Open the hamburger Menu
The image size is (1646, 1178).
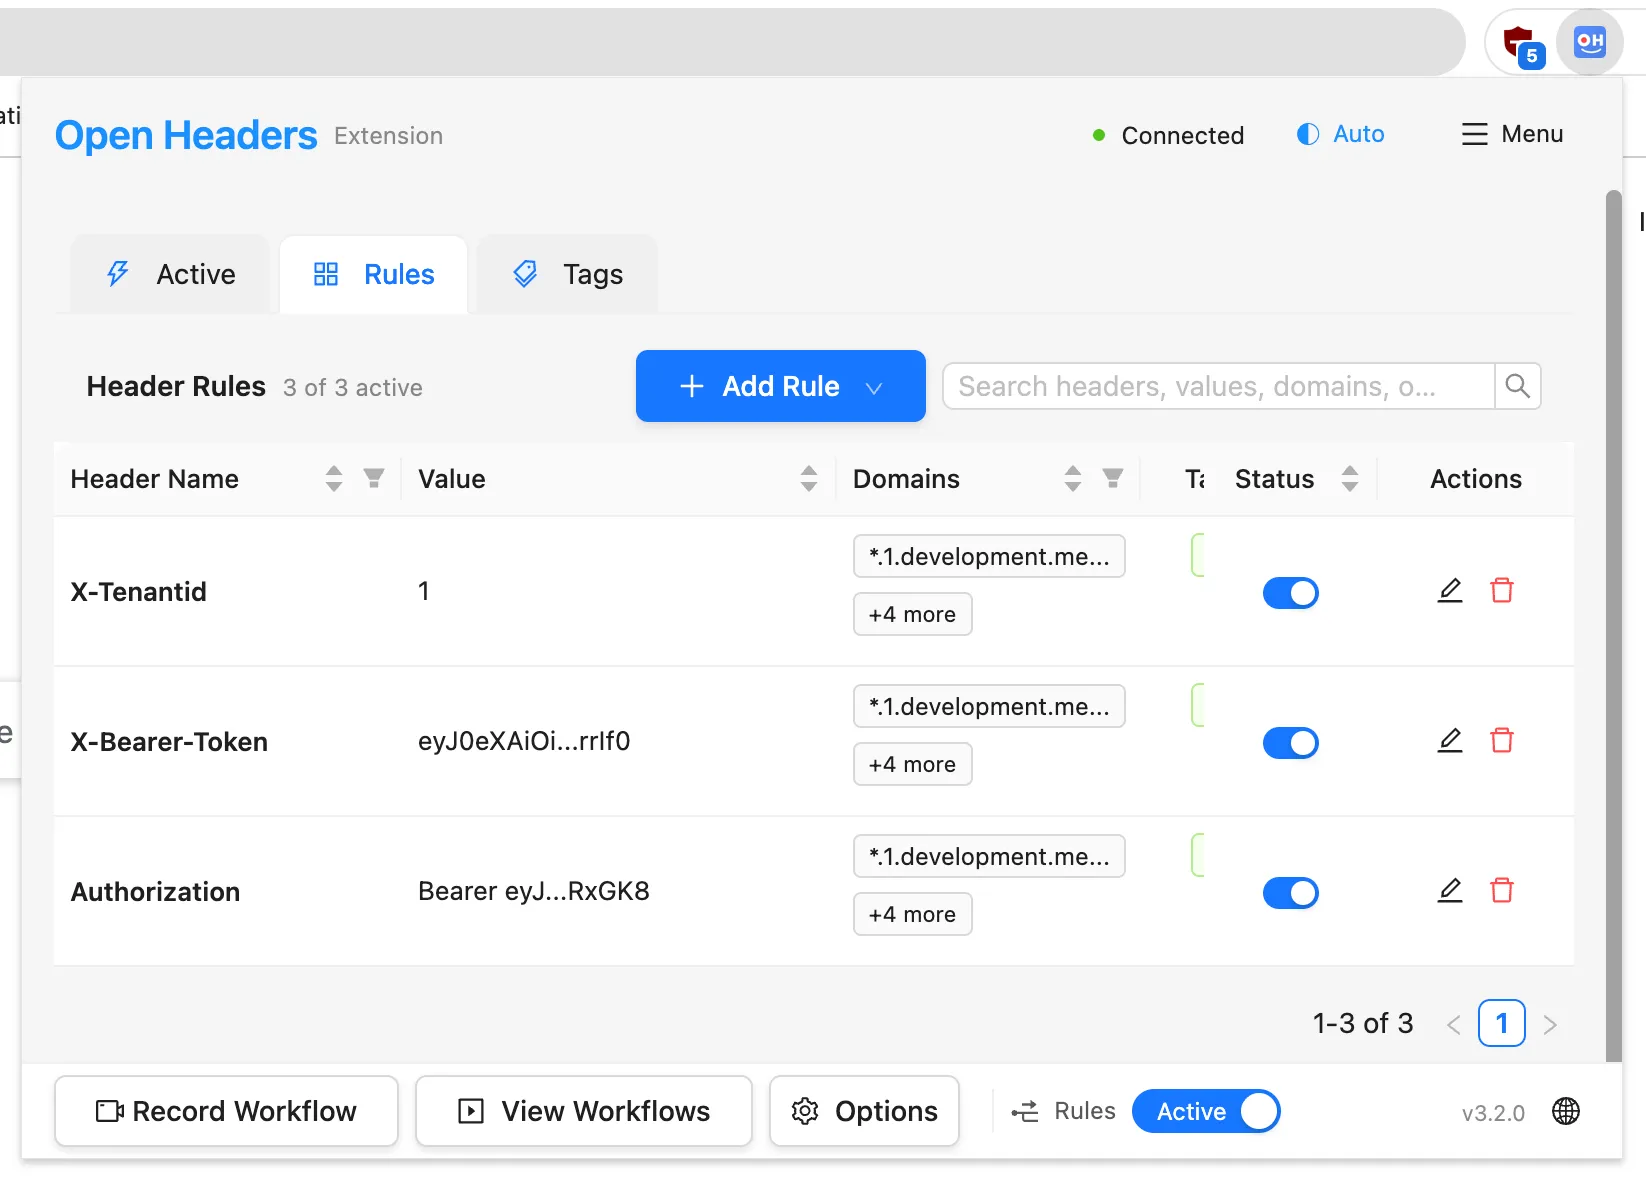[x=1511, y=134]
